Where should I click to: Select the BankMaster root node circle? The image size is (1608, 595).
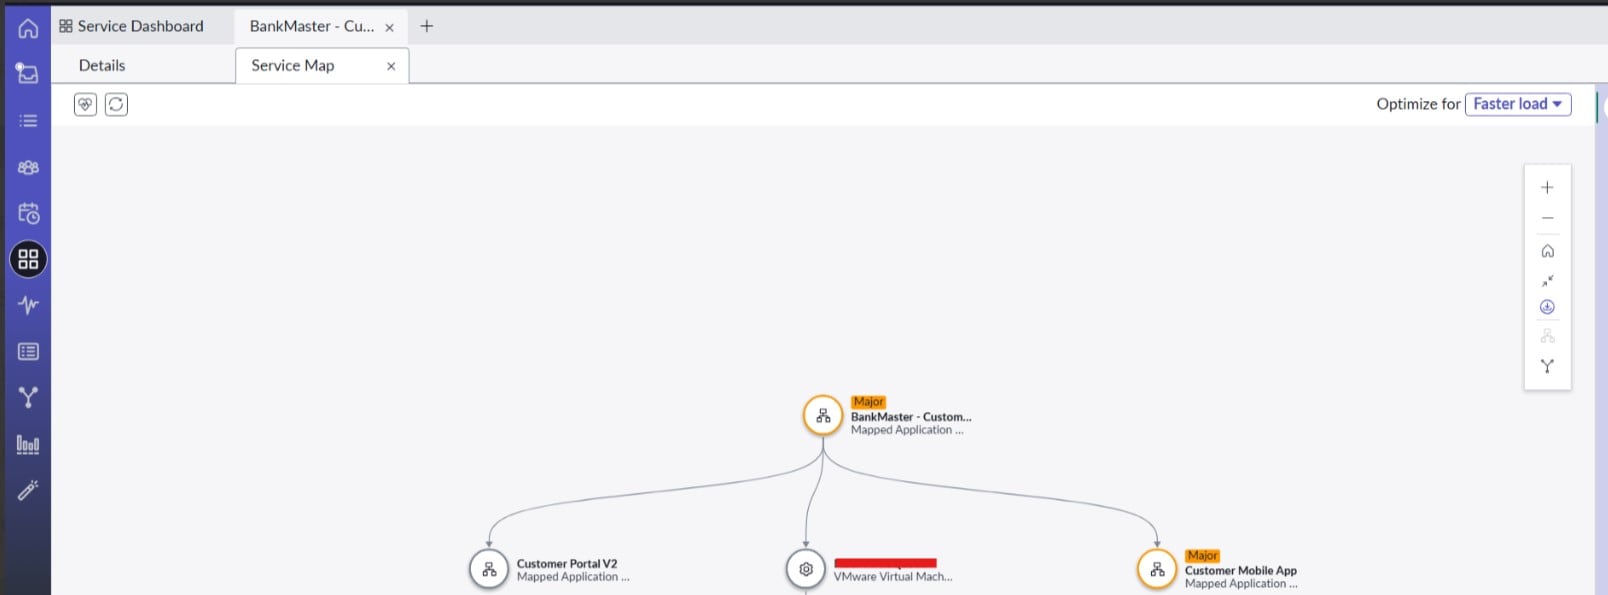[823, 416]
